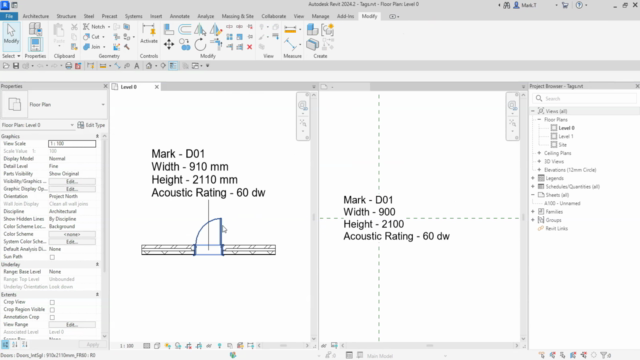Click the Trim/Extend tool icon
This screenshot has height=360, width=640.
click(x=215, y=44)
